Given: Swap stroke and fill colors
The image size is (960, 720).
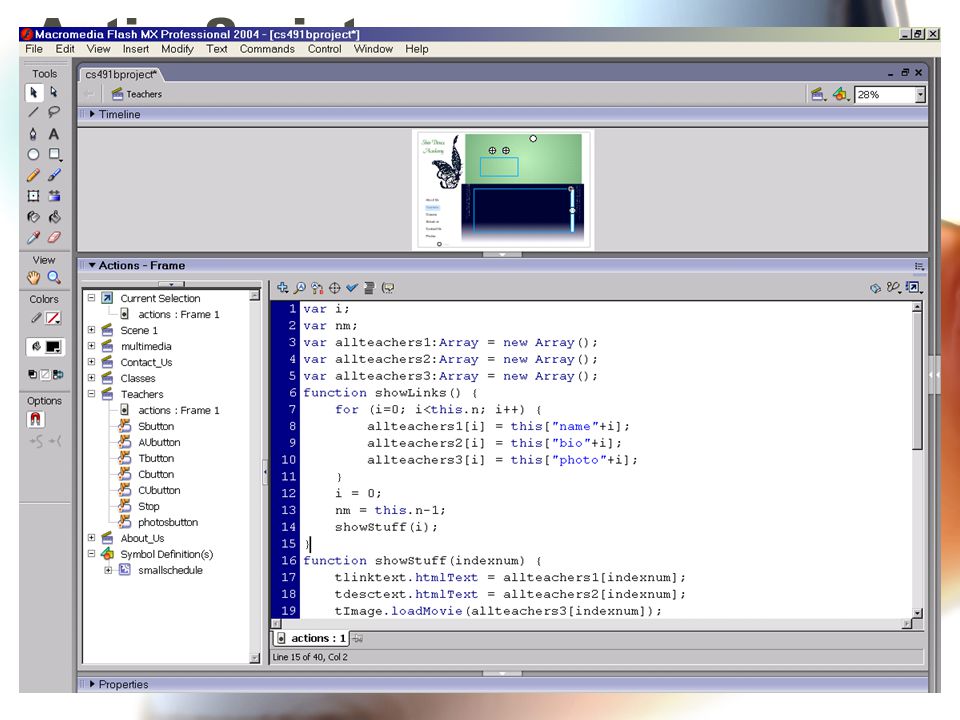Looking at the screenshot, I should (x=58, y=375).
